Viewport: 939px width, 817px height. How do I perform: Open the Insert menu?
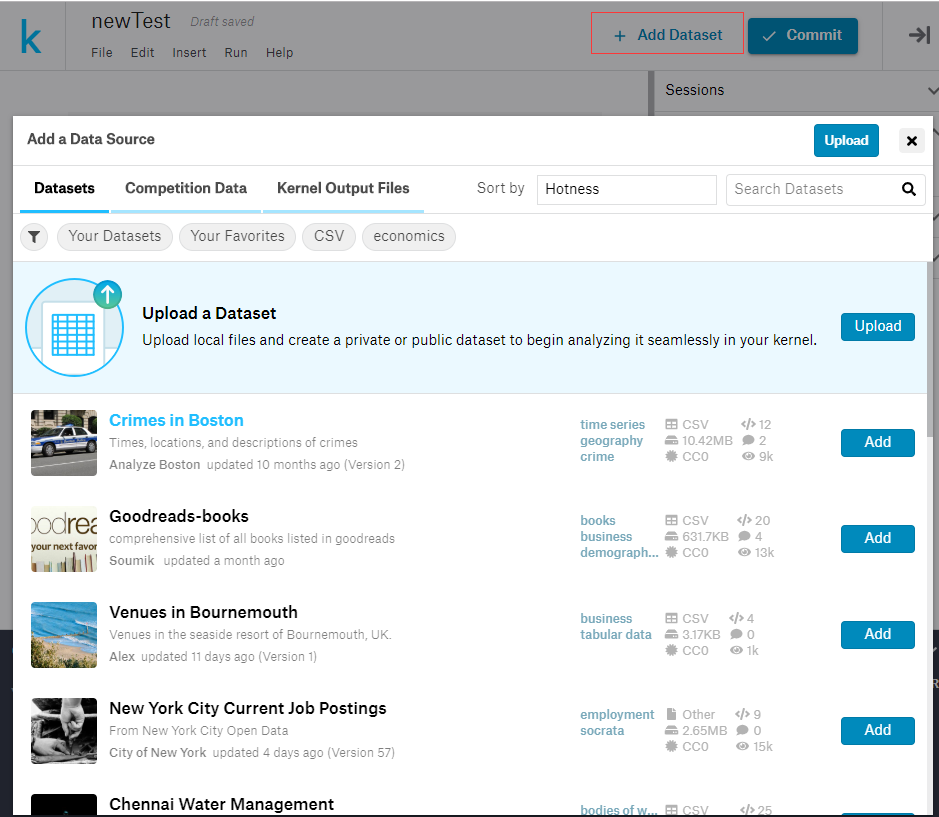(189, 53)
